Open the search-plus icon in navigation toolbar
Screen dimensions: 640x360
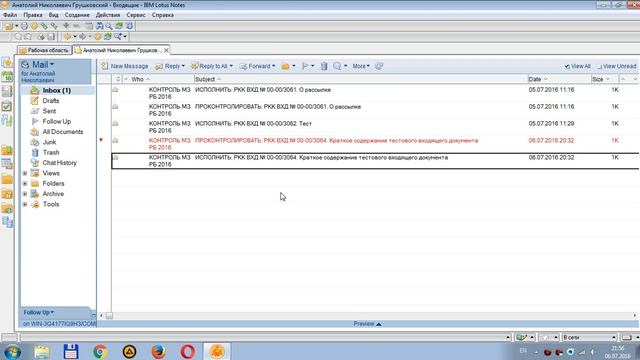118,37
